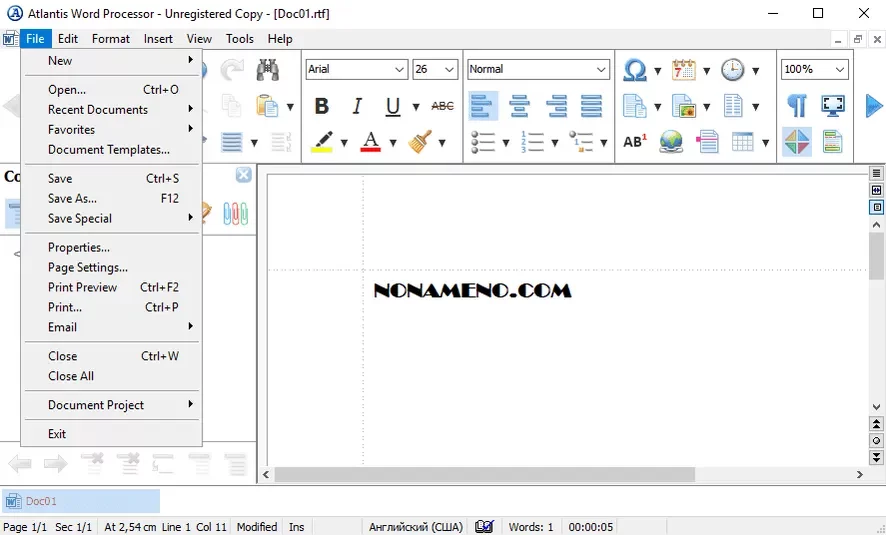Open the Insert Symbol omega tool

coord(634,70)
